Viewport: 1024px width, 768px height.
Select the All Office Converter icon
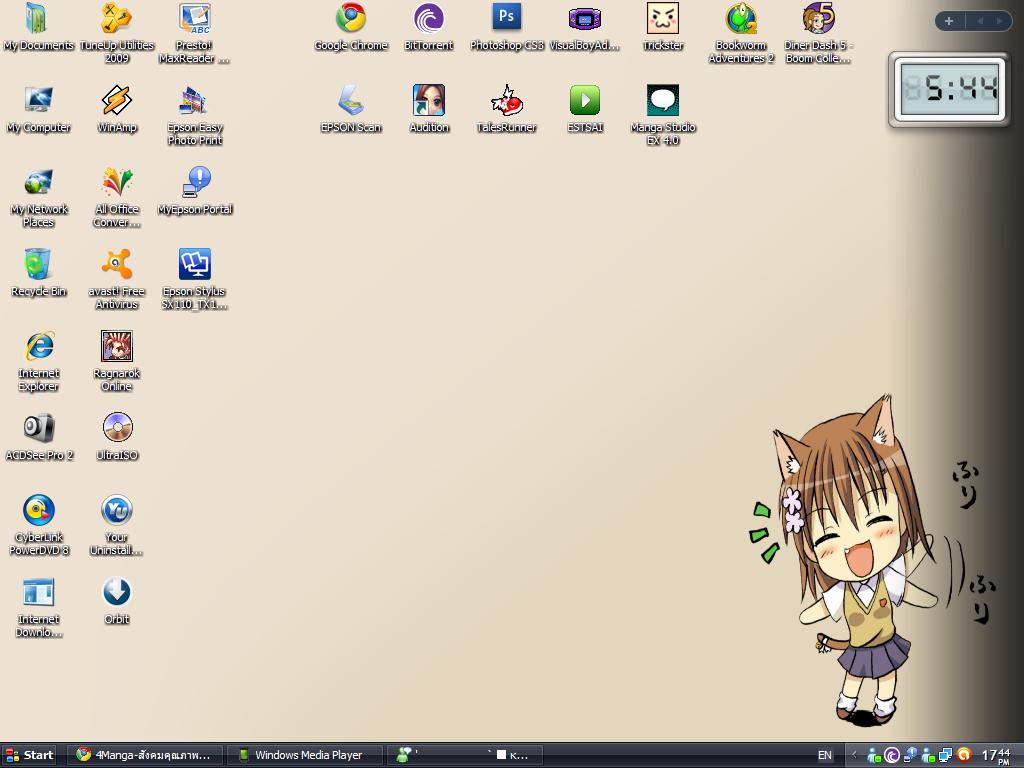117,197
